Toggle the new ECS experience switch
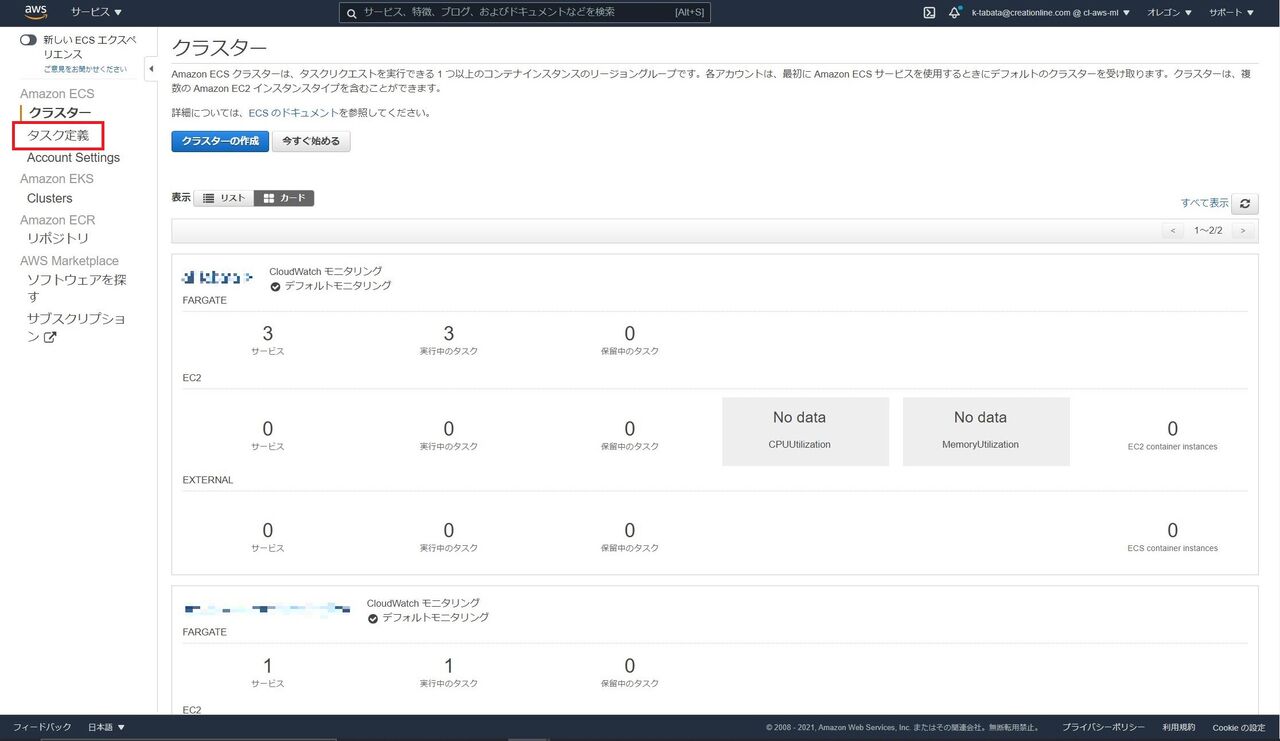The width and height of the screenshot is (1280, 741). (x=28, y=40)
